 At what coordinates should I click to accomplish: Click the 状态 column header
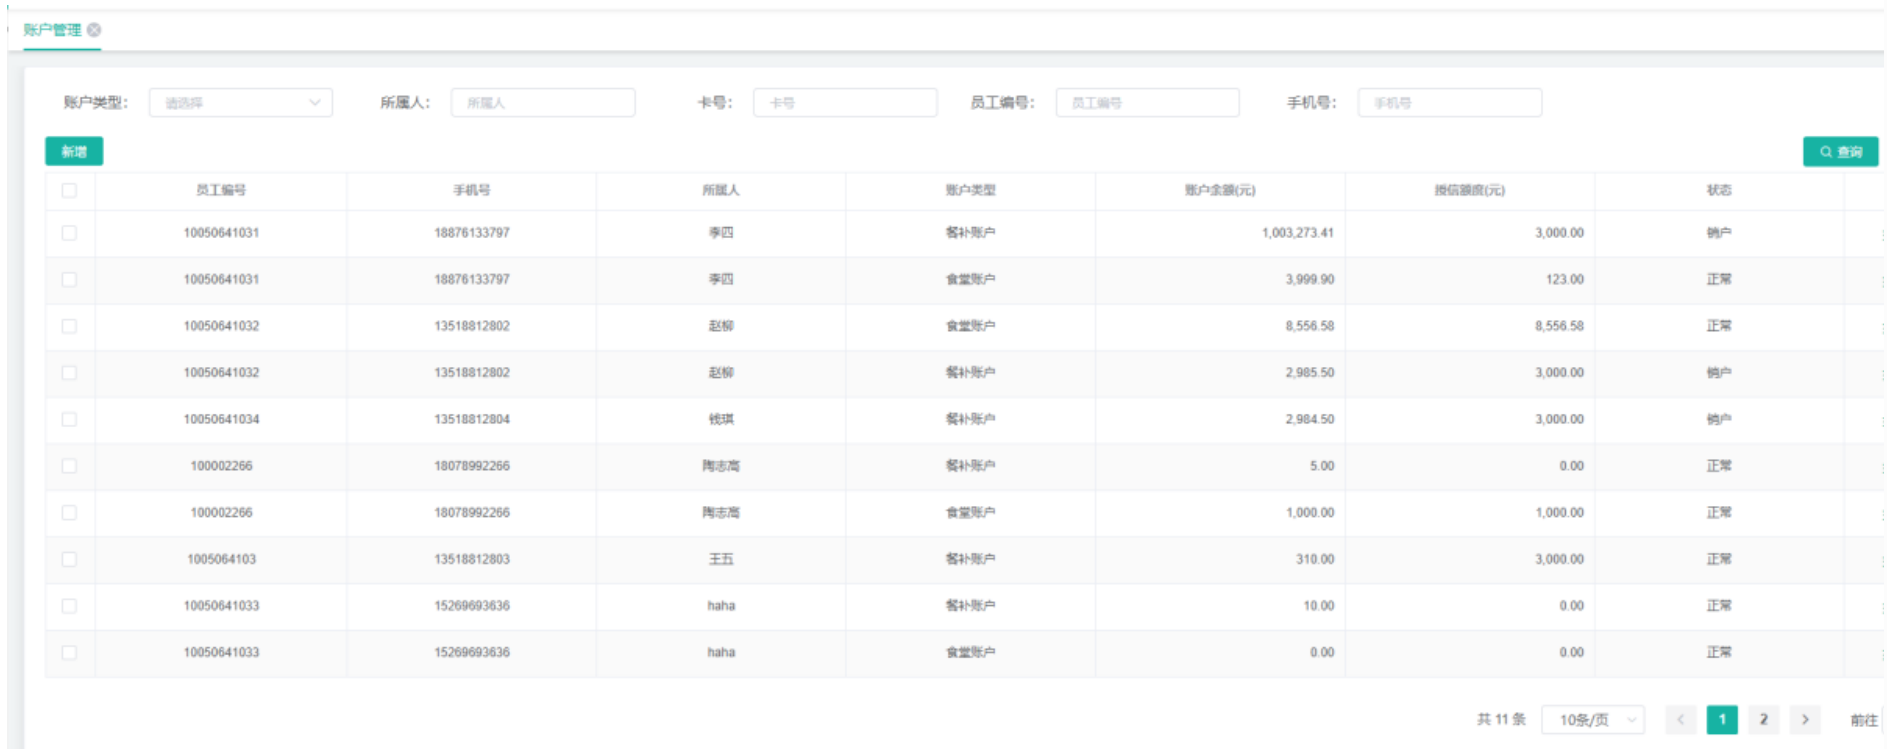coord(1718,190)
